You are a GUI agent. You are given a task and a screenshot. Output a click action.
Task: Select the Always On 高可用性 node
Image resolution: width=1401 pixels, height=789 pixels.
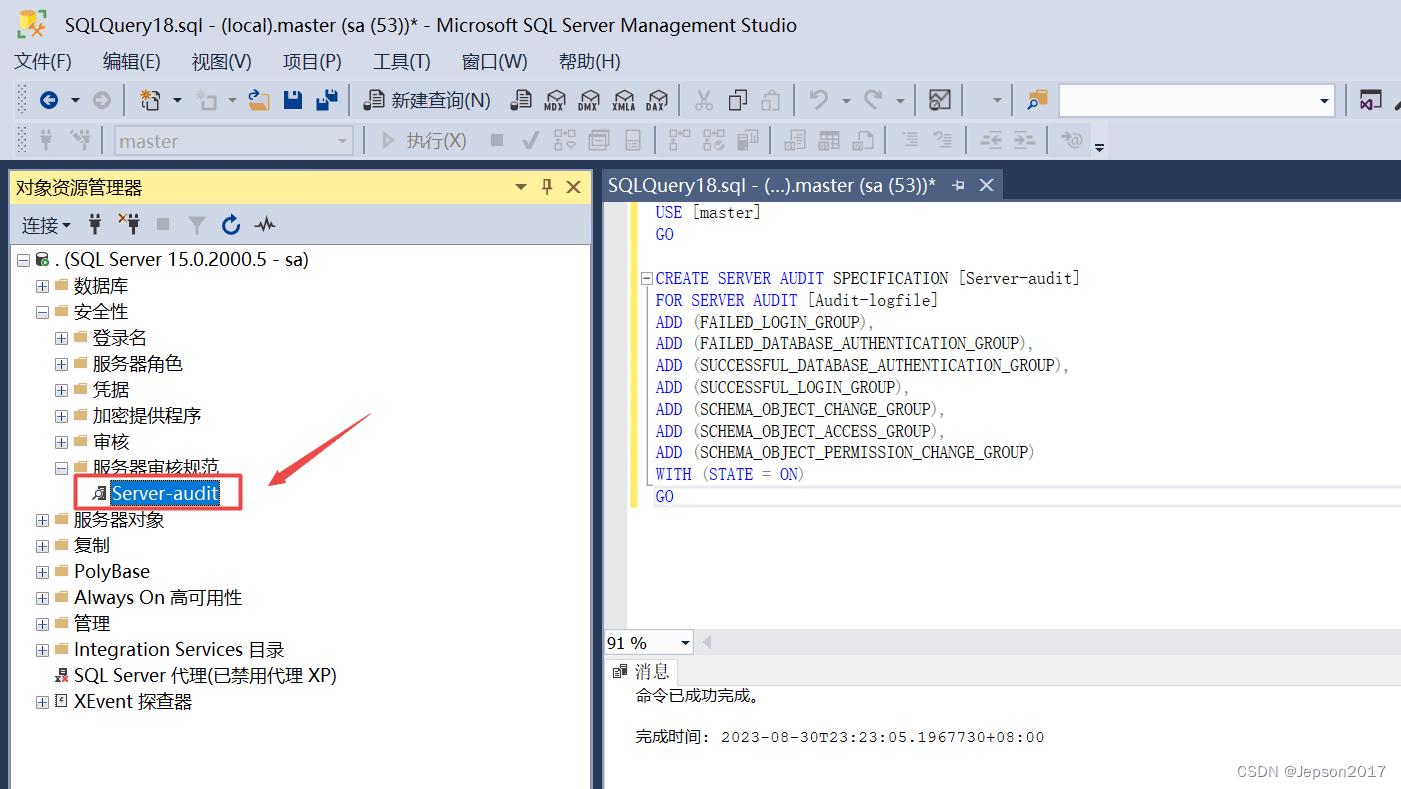pos(158,598)
